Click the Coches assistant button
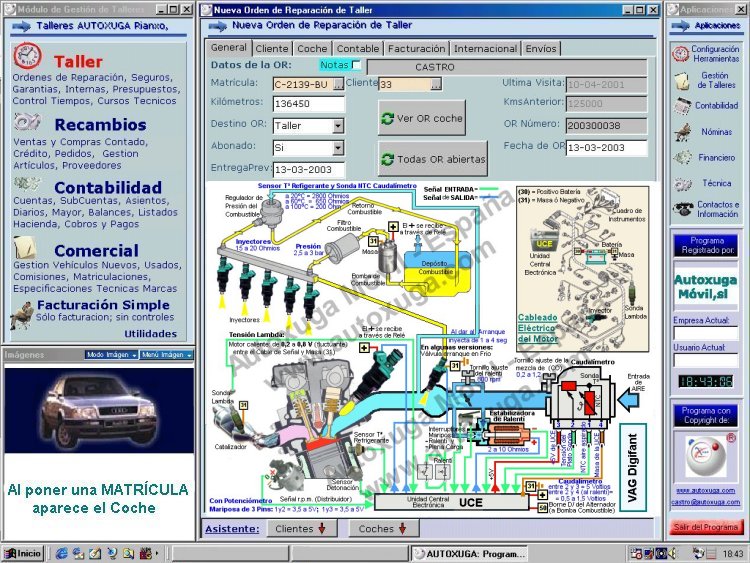Viewport: 750px width, 563px height. coord(383,529)
